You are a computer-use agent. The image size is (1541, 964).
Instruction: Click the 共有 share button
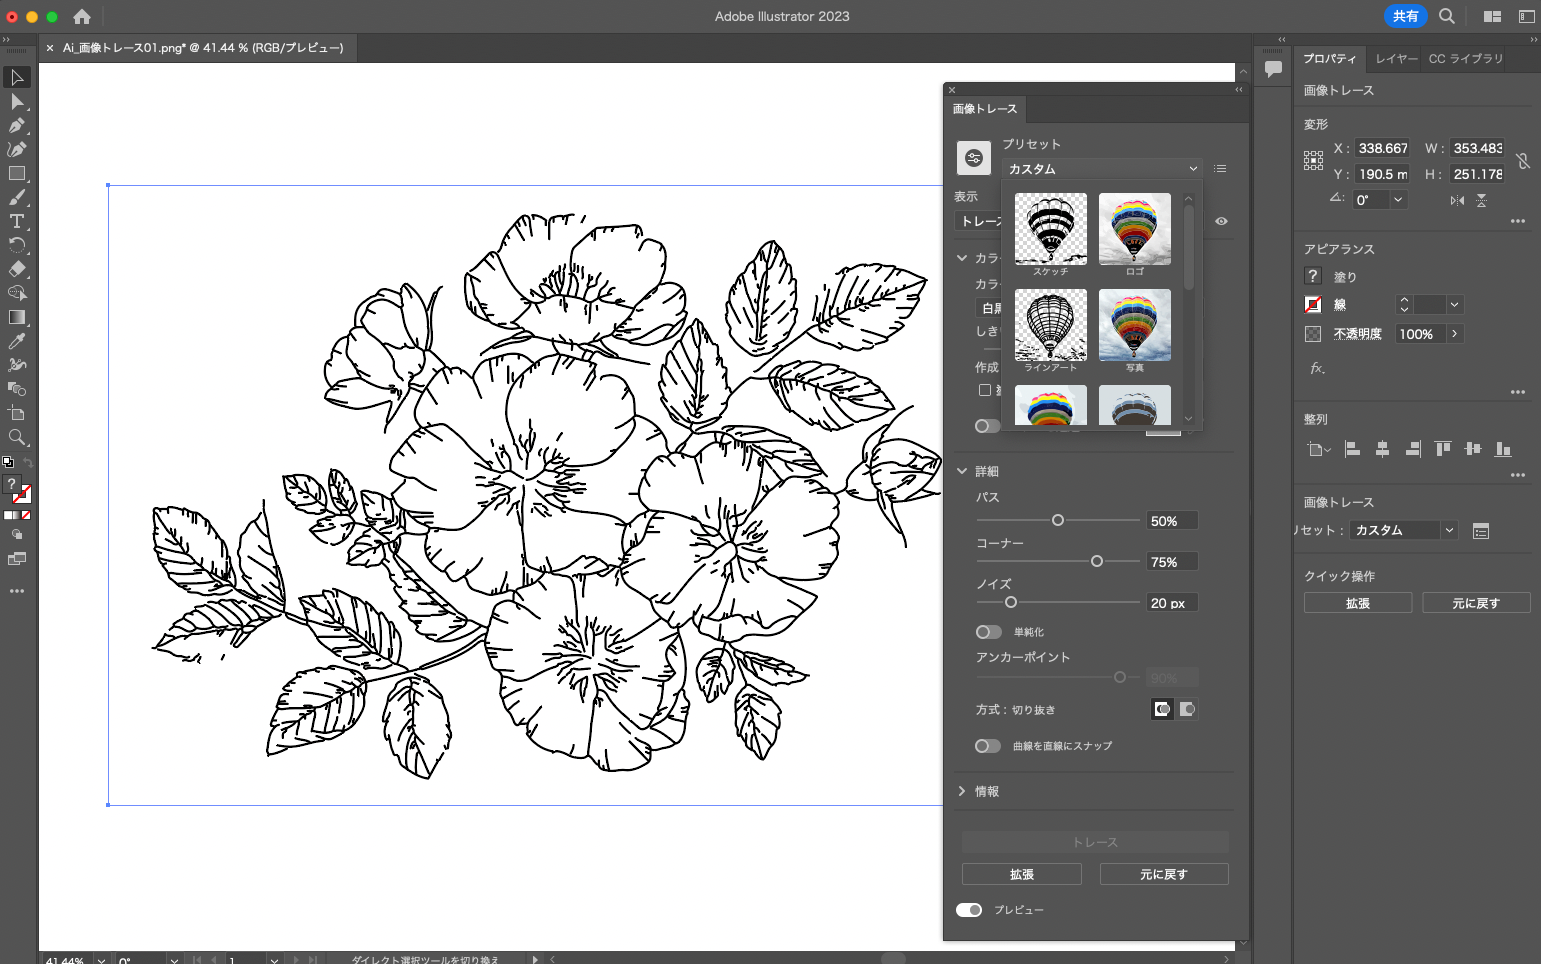1405,16
